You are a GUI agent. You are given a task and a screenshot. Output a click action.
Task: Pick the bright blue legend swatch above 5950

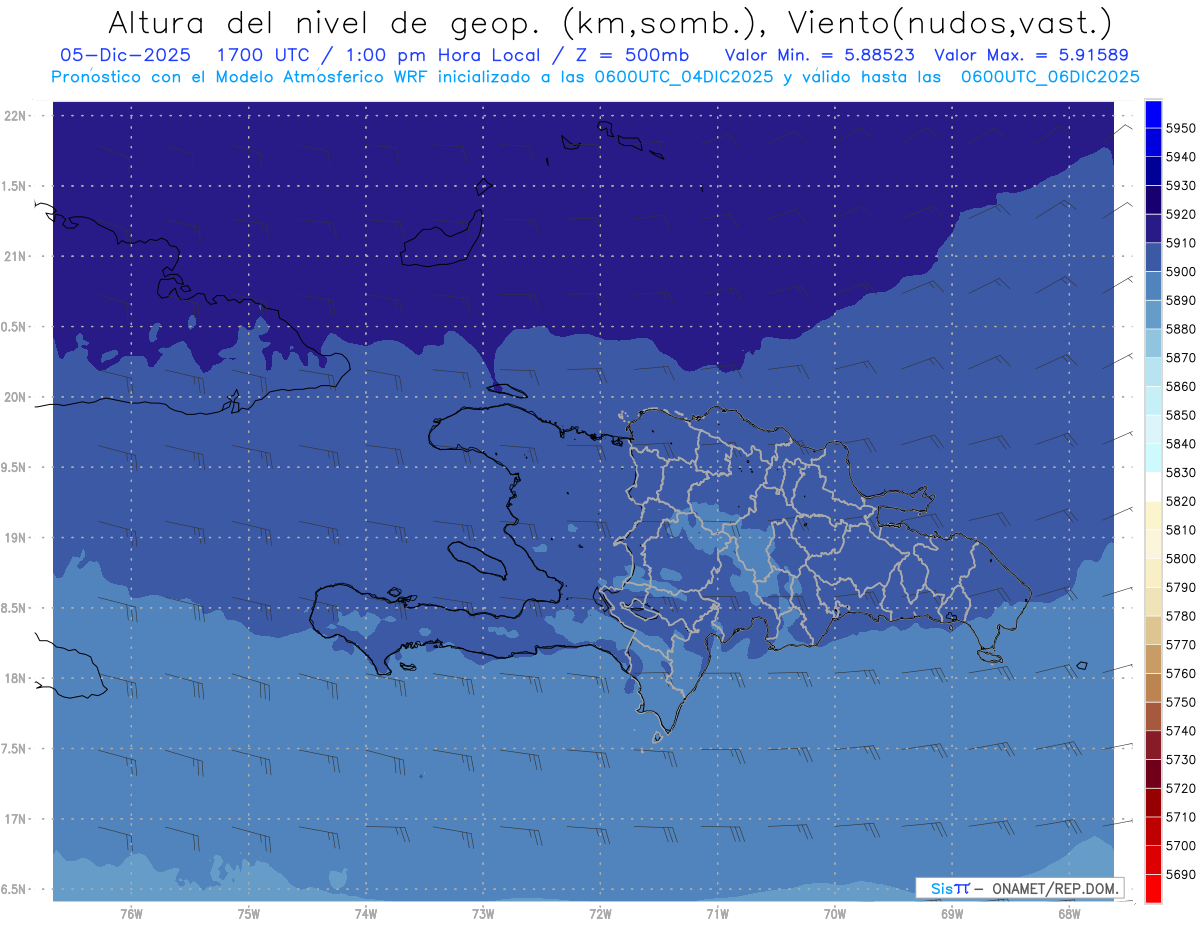[1153, 114]
